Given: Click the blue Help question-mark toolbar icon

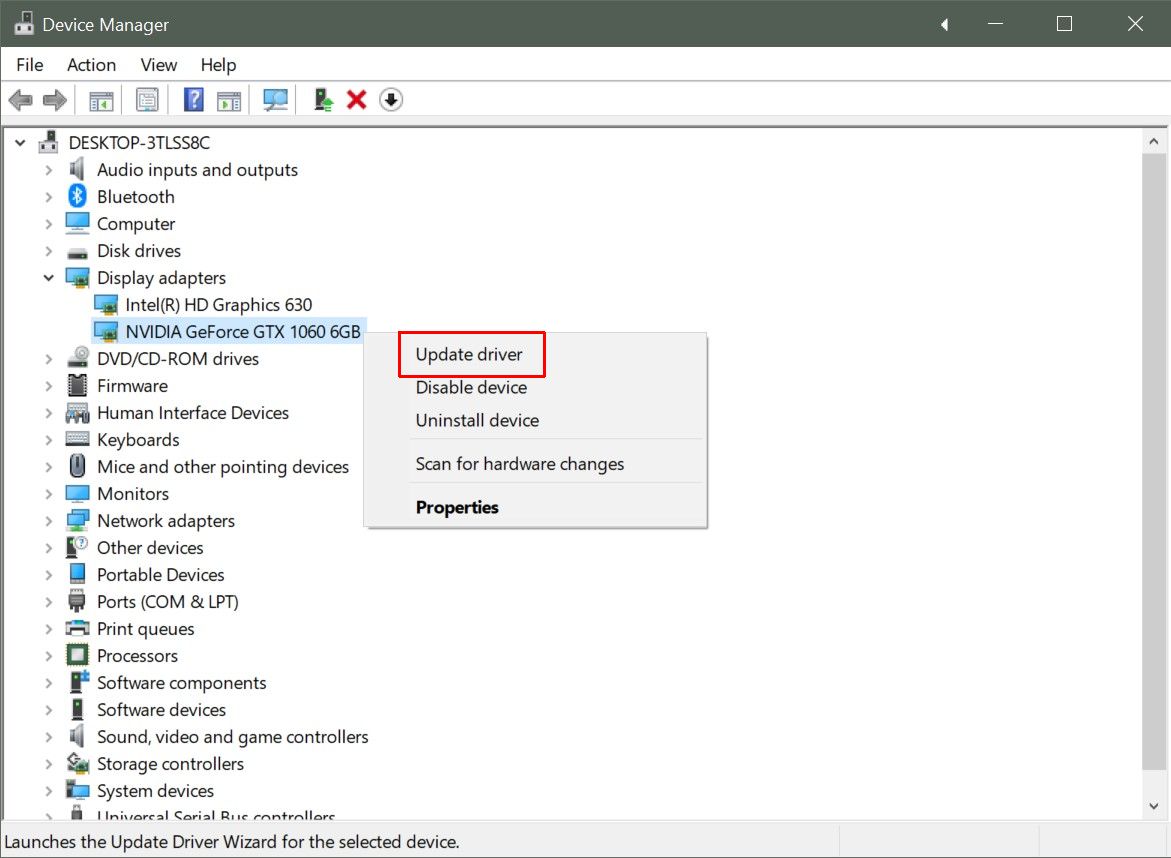Looking at the screenshot, I should coord(193,99).
